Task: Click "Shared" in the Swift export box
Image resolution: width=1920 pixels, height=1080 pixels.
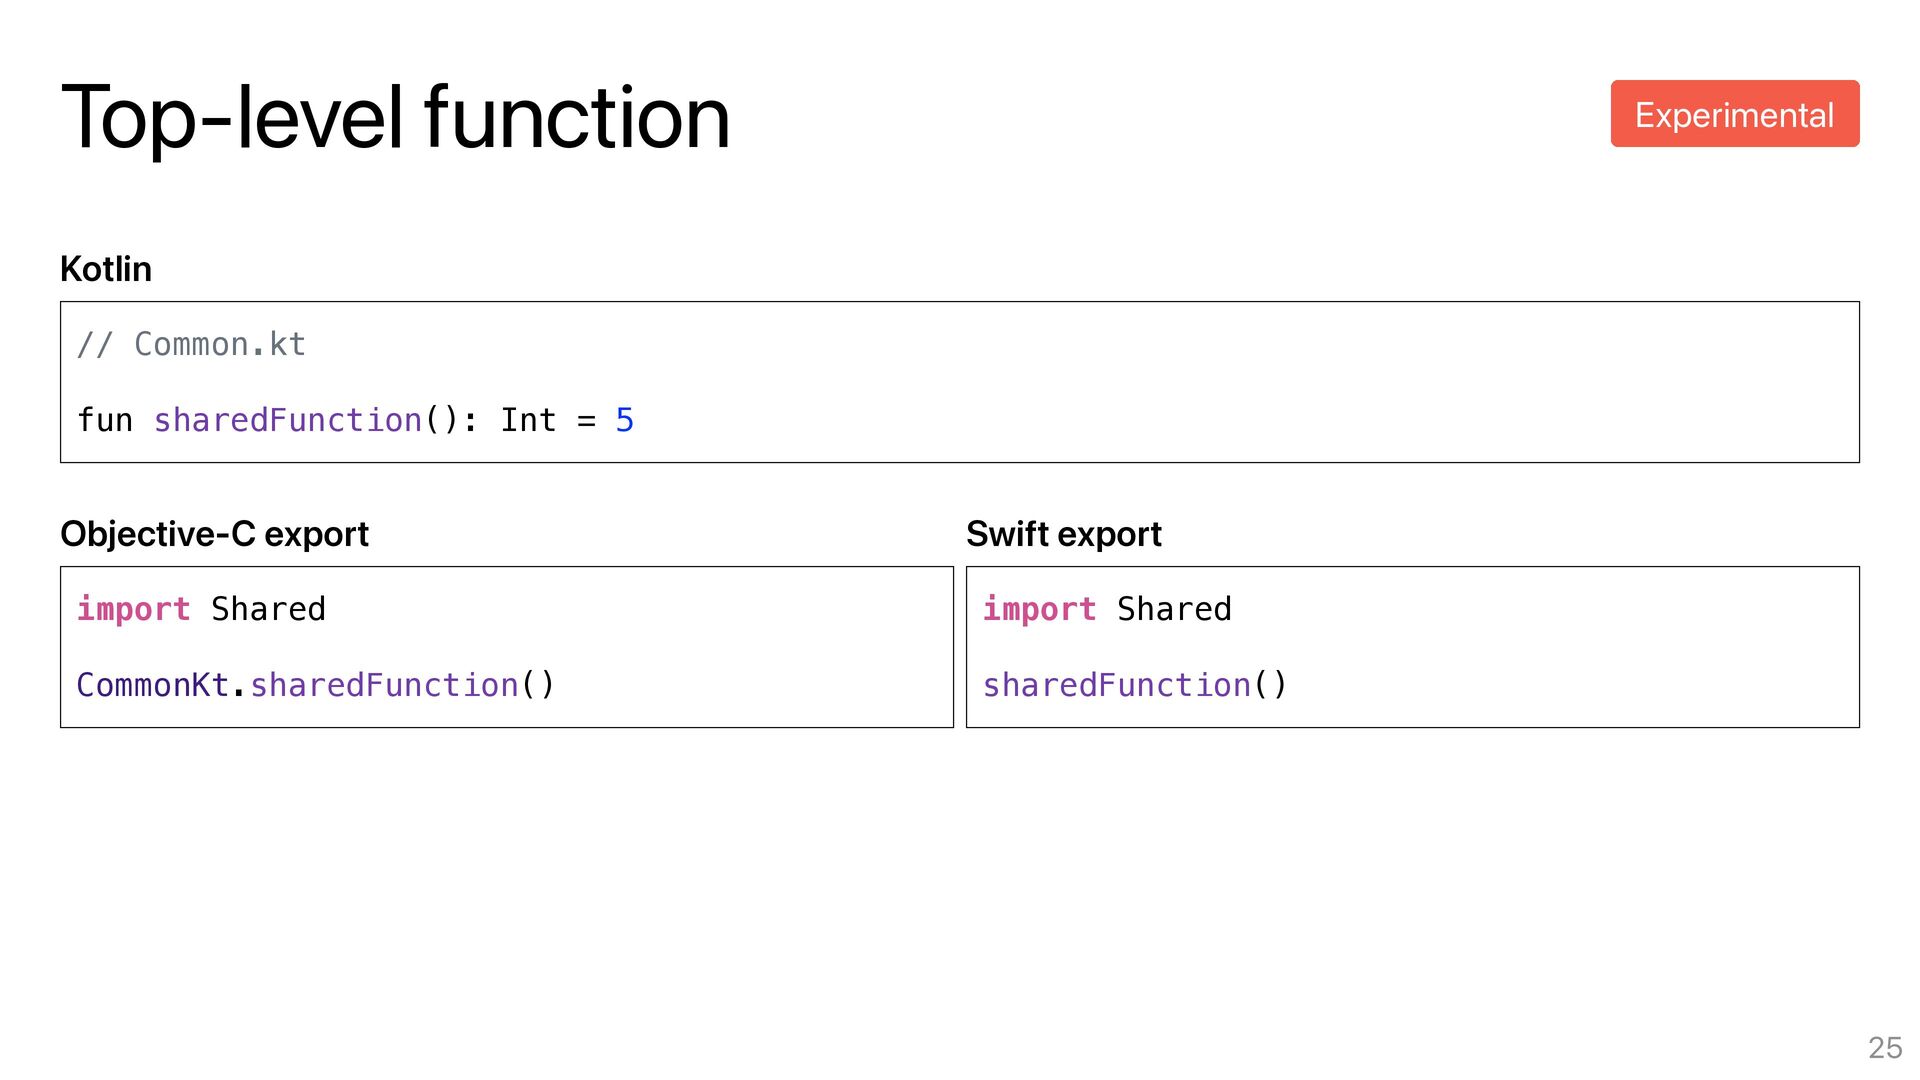Action: tap(1174, 609)
